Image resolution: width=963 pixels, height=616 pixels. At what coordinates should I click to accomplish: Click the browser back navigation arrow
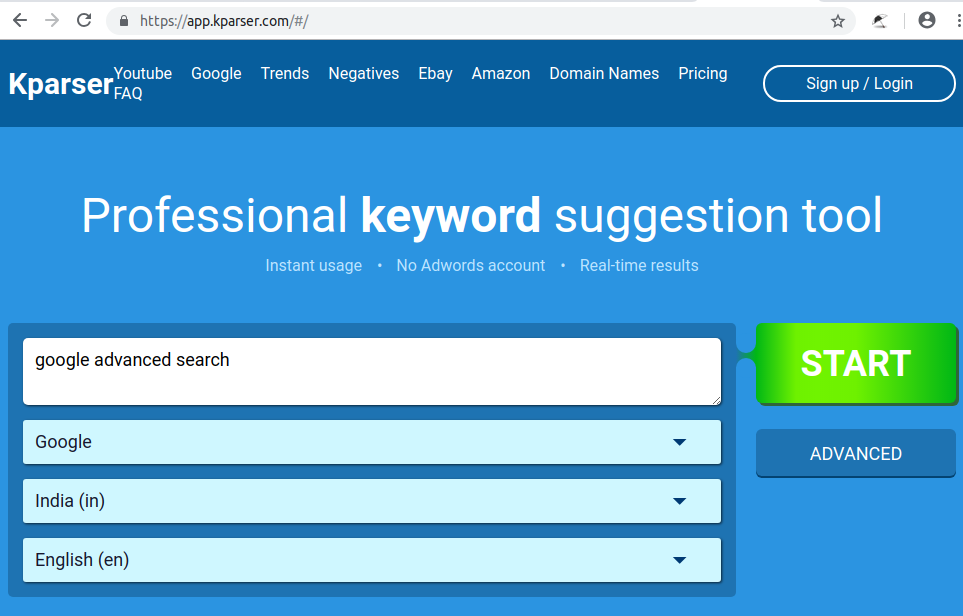20,20
